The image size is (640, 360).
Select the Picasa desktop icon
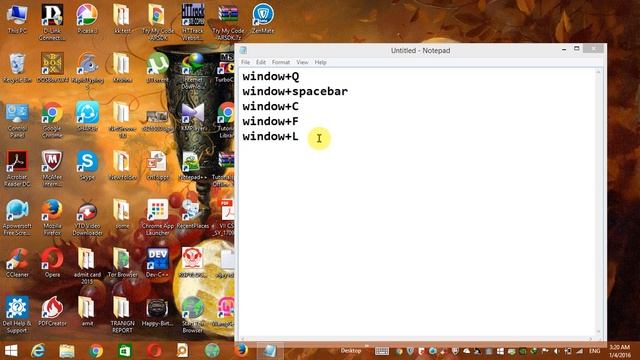(x=87, y=20)
